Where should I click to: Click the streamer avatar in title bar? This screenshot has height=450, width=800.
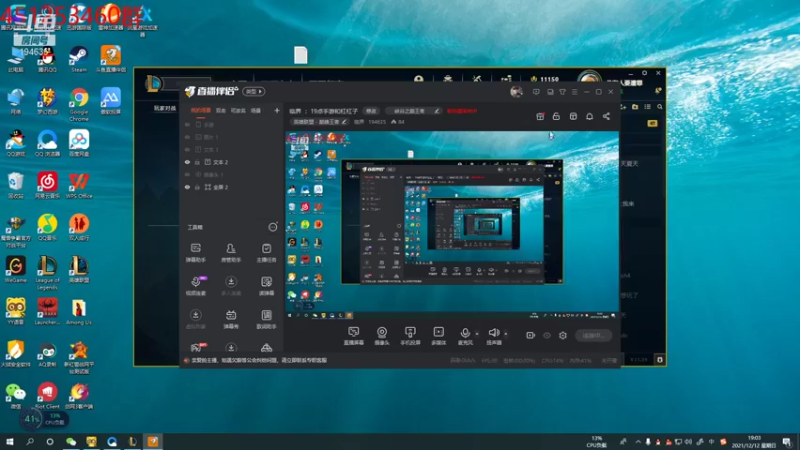(516, 92)
